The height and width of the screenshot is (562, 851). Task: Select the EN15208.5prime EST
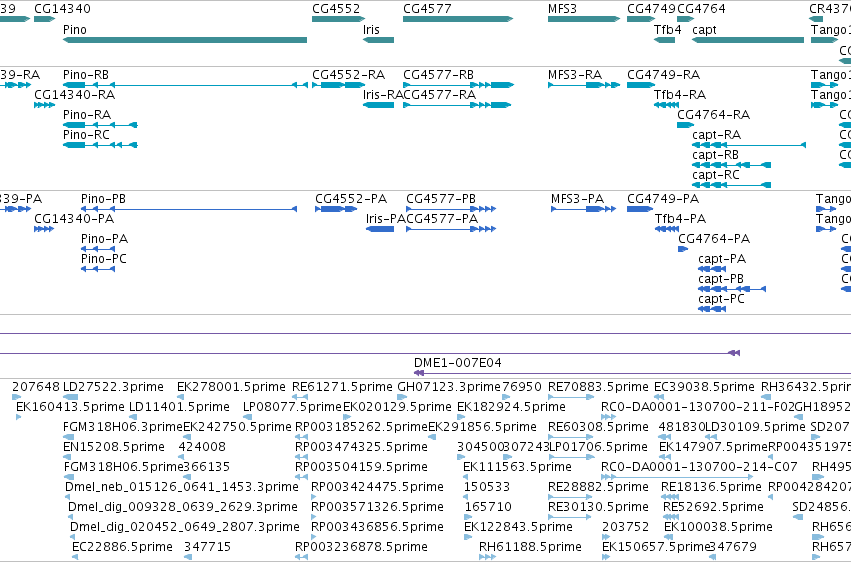click(67, 458)
